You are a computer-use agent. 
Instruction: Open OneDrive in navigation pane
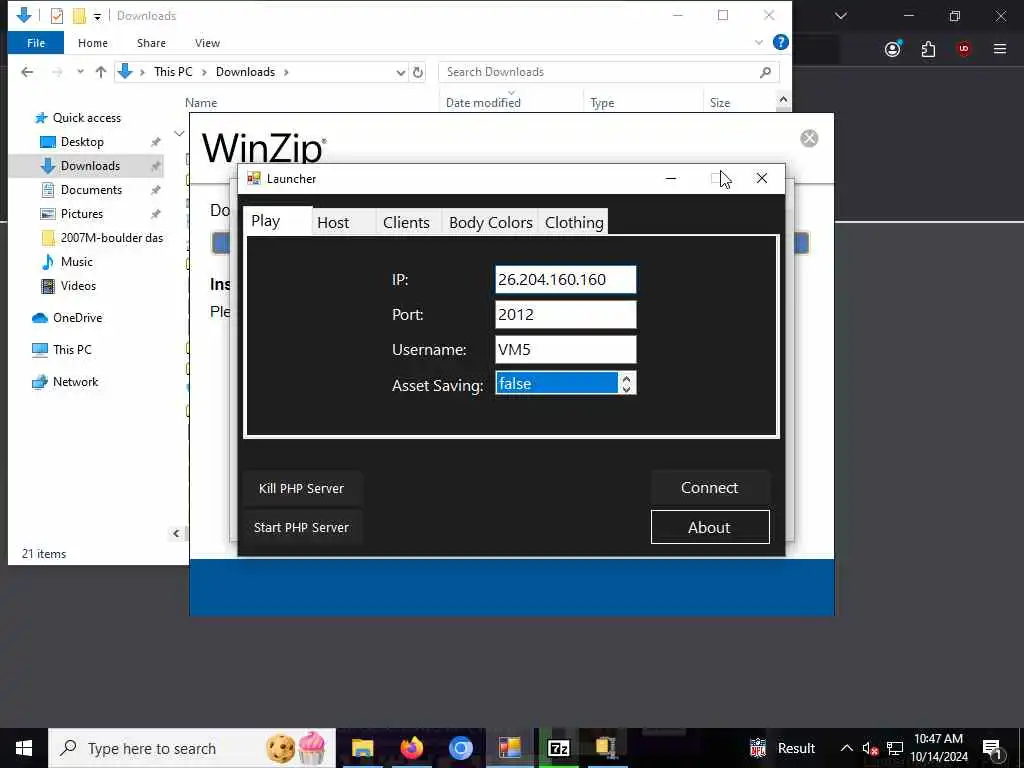point(77,317)
